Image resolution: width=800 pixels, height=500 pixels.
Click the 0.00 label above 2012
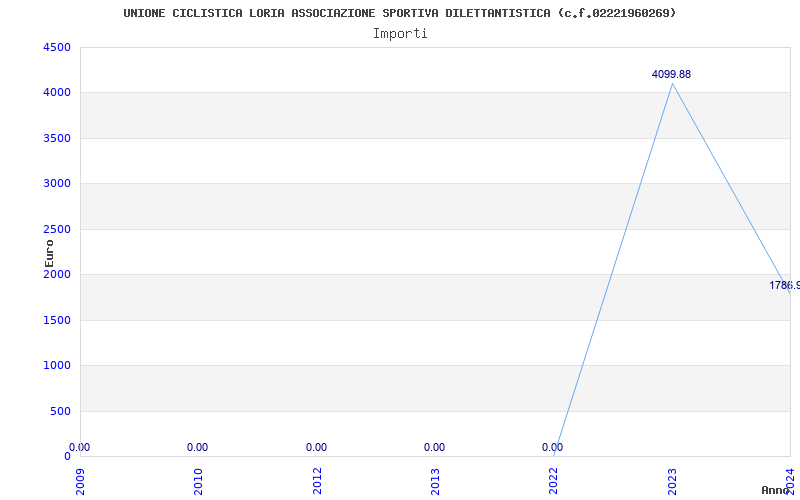pyautogui.click(x=316, y=447)
